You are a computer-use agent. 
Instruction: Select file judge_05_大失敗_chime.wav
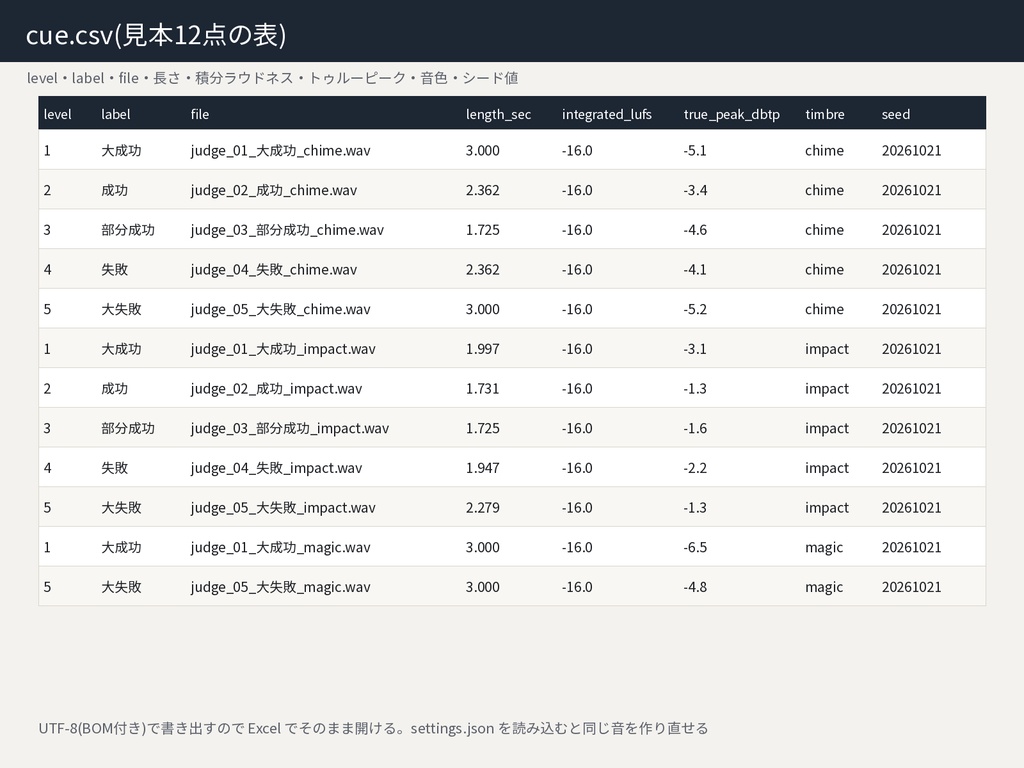pos(280,310)
